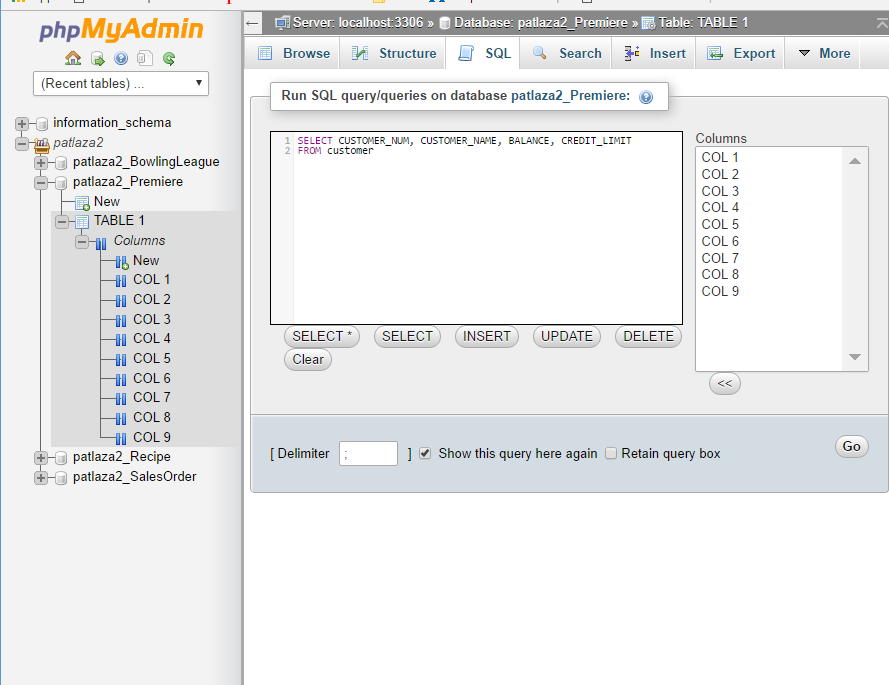Click inside the SQL query editor

(476, 228)
